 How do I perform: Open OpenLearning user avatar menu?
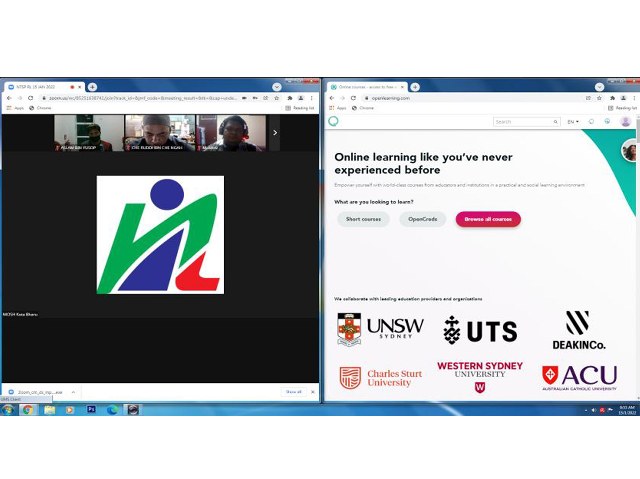(x=625, y=122)
